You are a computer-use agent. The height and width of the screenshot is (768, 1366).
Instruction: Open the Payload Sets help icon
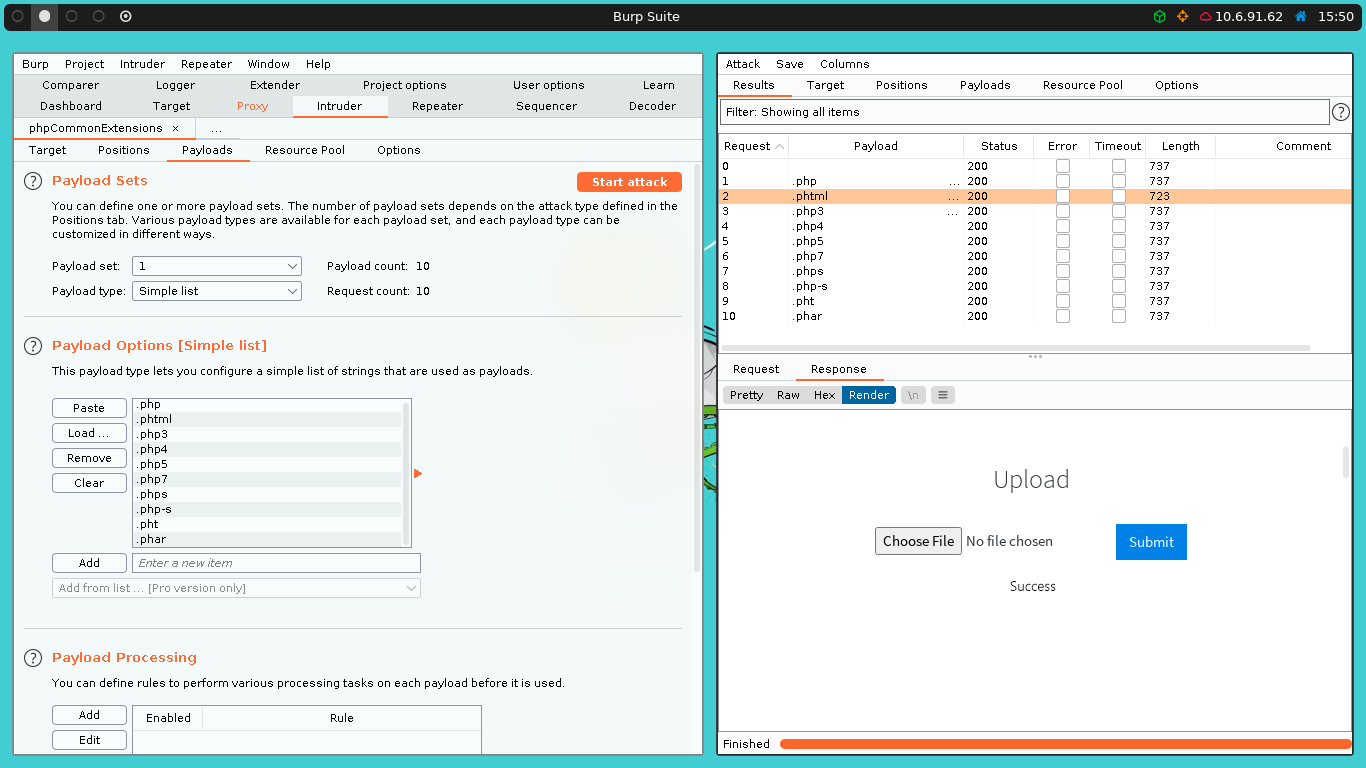(33, 181)
